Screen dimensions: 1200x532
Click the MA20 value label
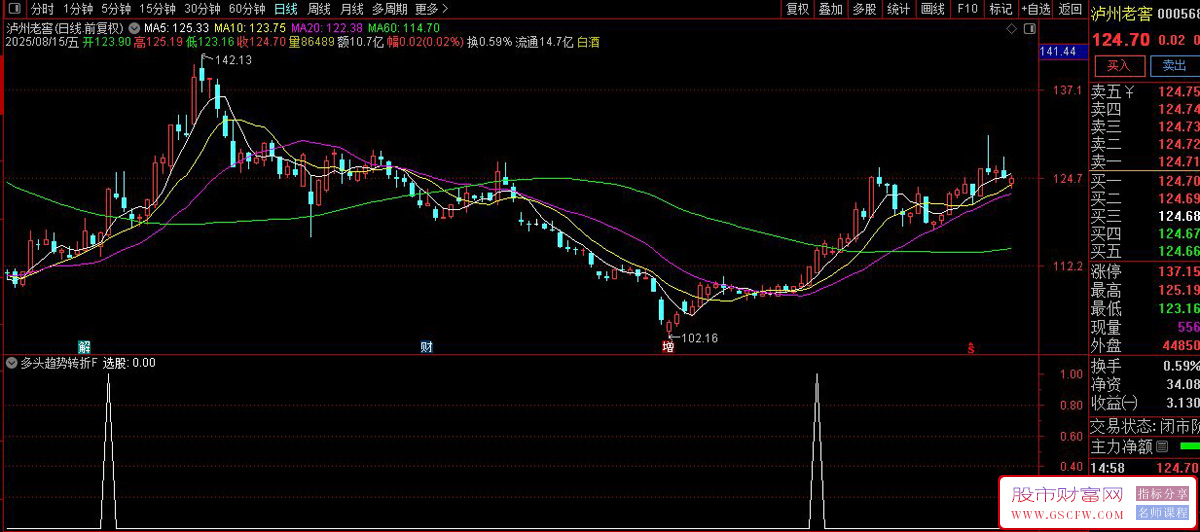tap(326, 28)
